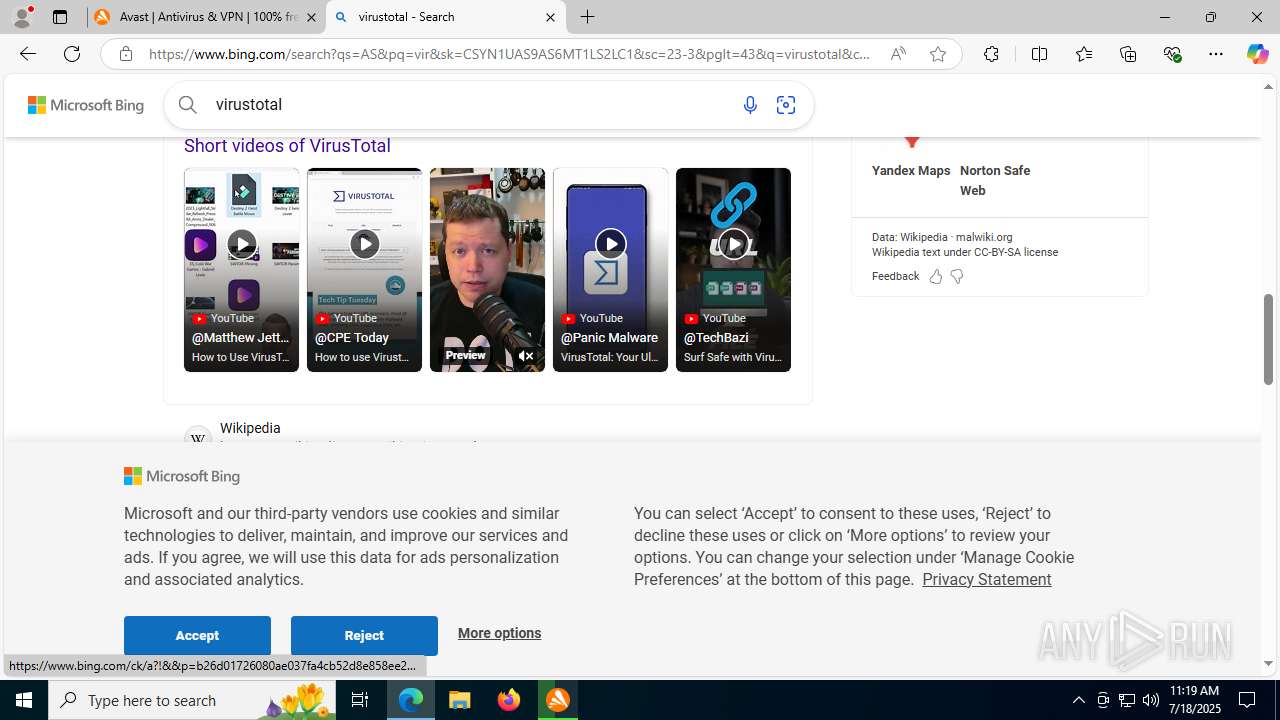Show hidden system tray icons

pyautogui.click(x=1078, y=700)
